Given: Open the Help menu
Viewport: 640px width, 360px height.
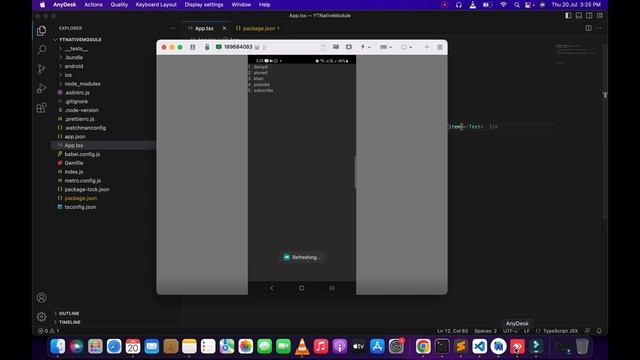Looking at the screenshot, I should pyautogui.click(x=264, y=4).
